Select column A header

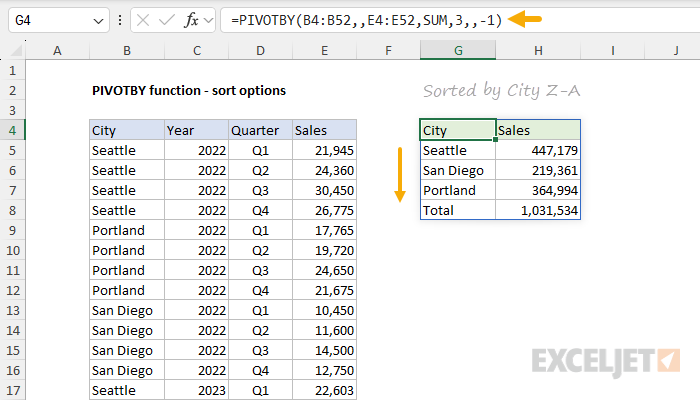57,50
